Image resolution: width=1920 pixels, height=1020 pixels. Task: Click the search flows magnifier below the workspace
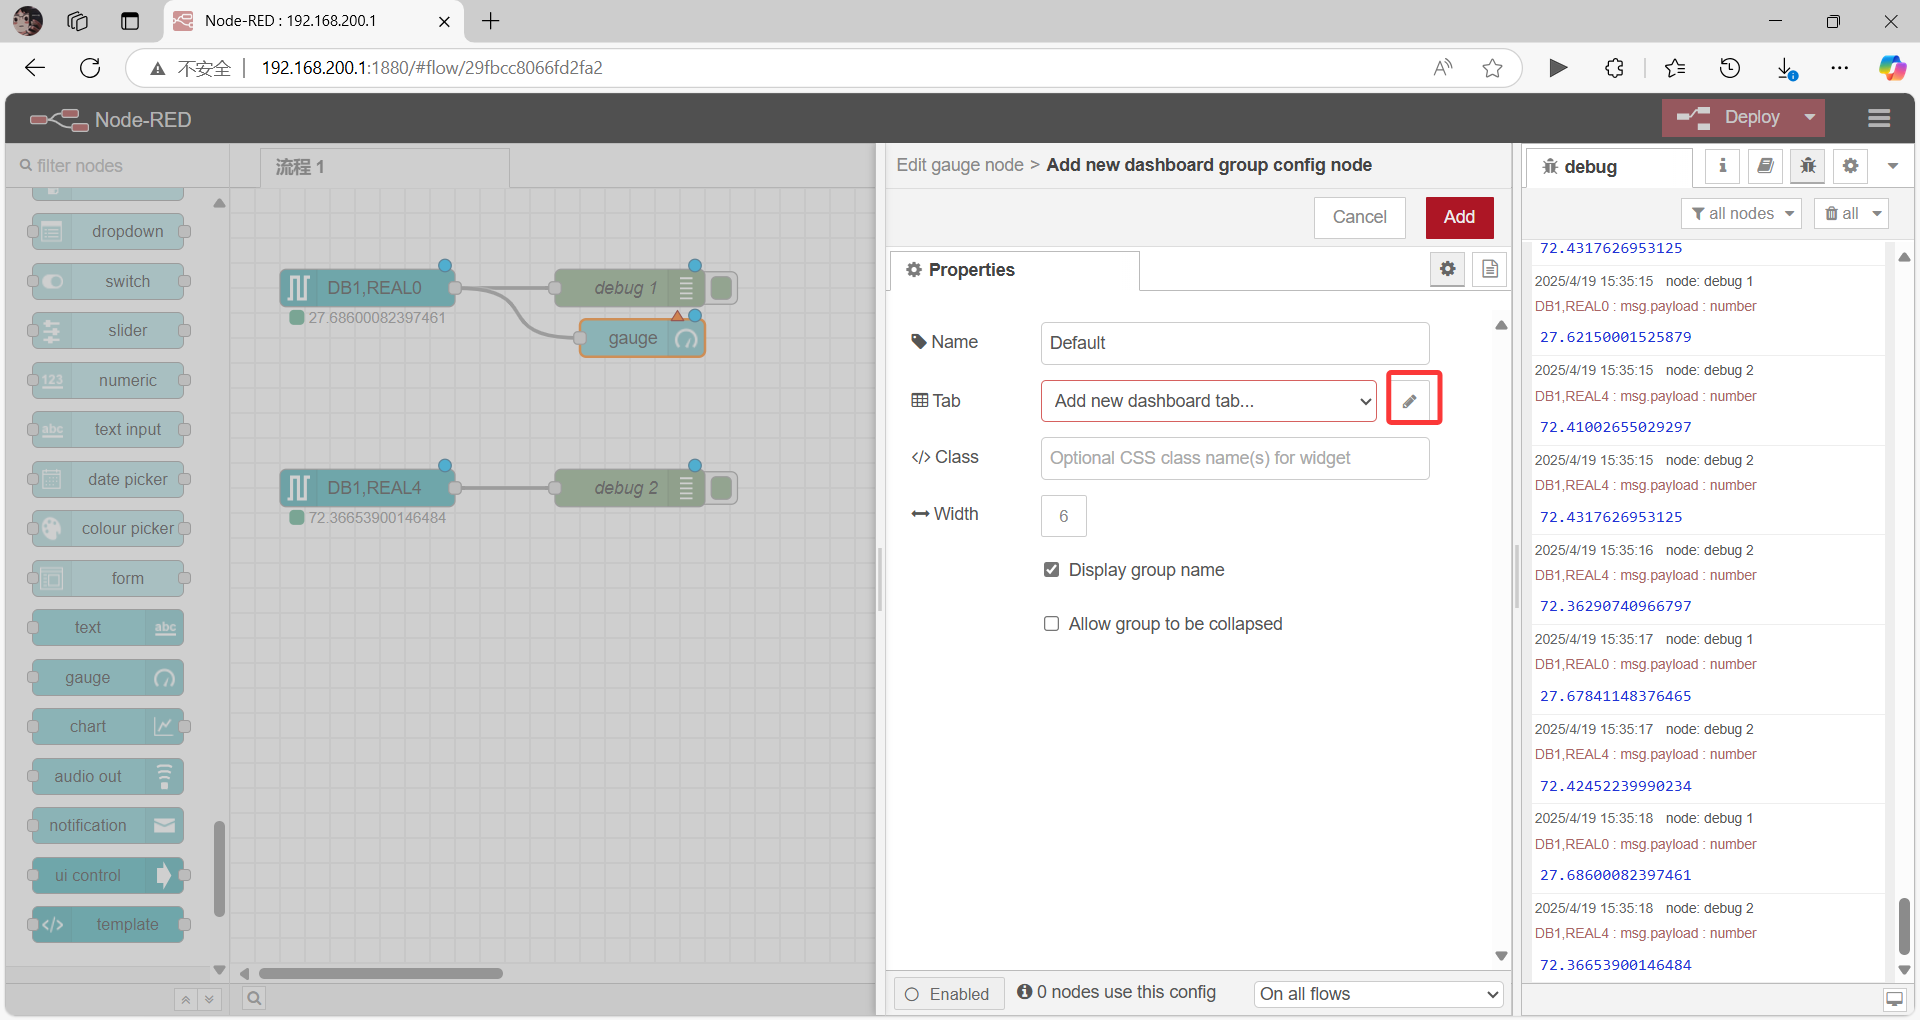[x=254, y=998]
